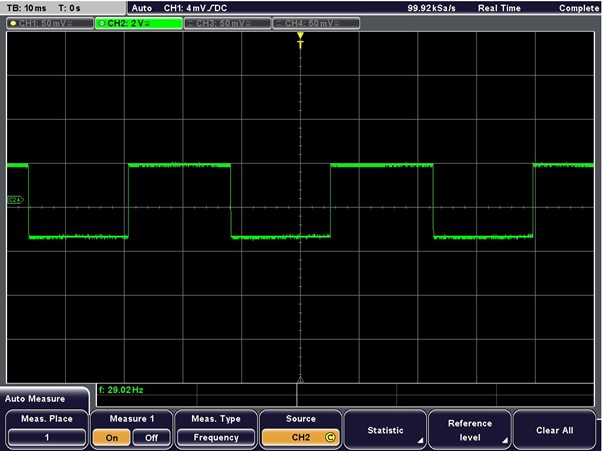Select the CH4: 50 mV channel tab
This screenshot has width=602, height=451.
point(316,23)
